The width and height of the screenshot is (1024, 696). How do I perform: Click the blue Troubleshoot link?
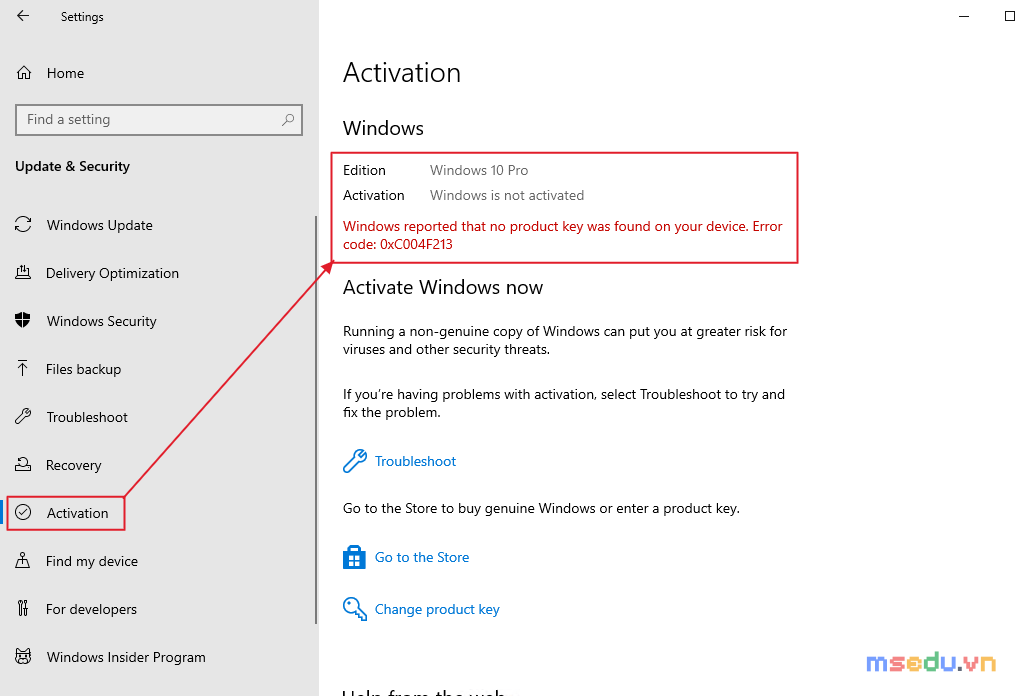[x=415, y=461]
